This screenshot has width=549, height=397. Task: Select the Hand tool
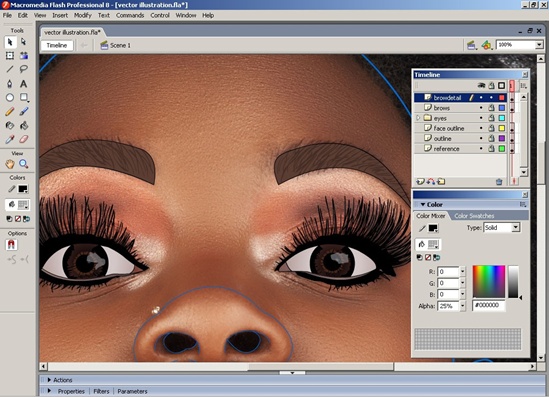[x=10, y=164]
